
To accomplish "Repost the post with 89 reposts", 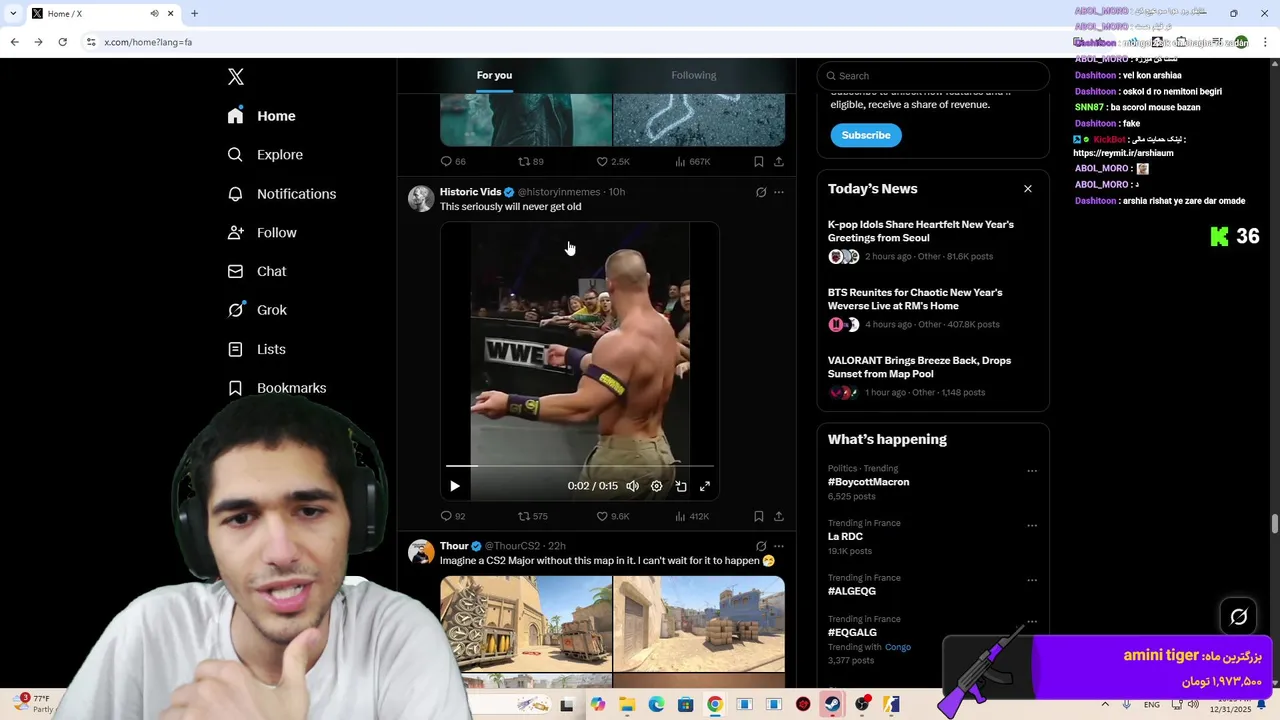I will [x=530, y=162].
